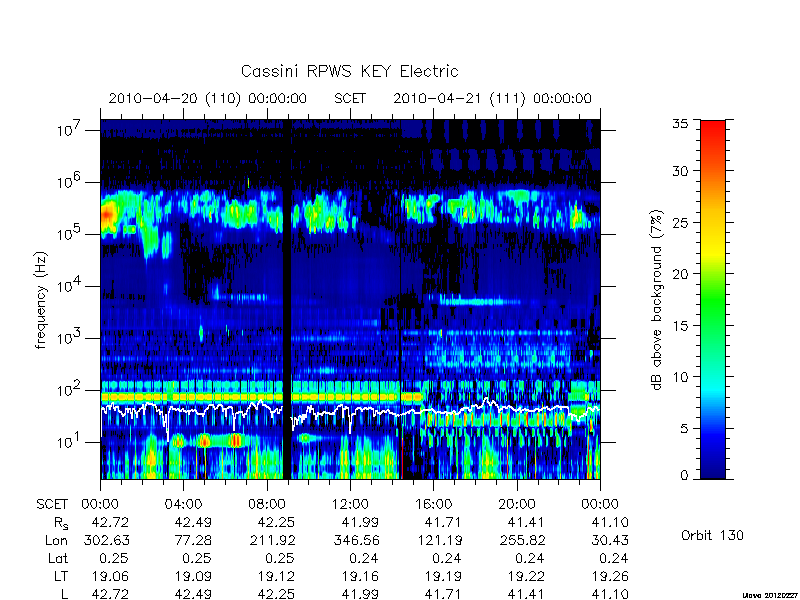This screenshot has height=600, width=800.
Task: Click the 10^5 frequency axis label
Action: 68,233
